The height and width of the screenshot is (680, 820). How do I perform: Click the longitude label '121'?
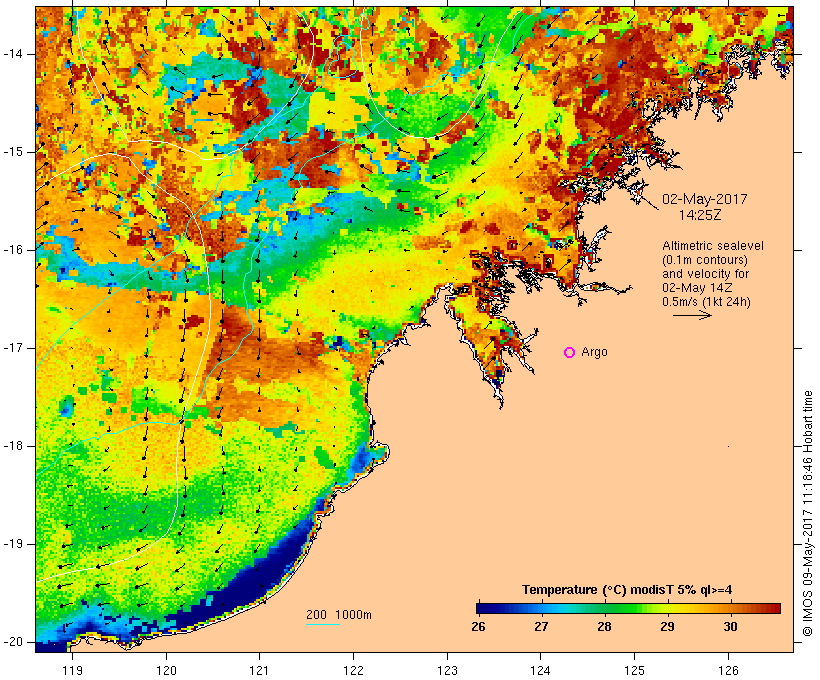(x=259, y=670)
